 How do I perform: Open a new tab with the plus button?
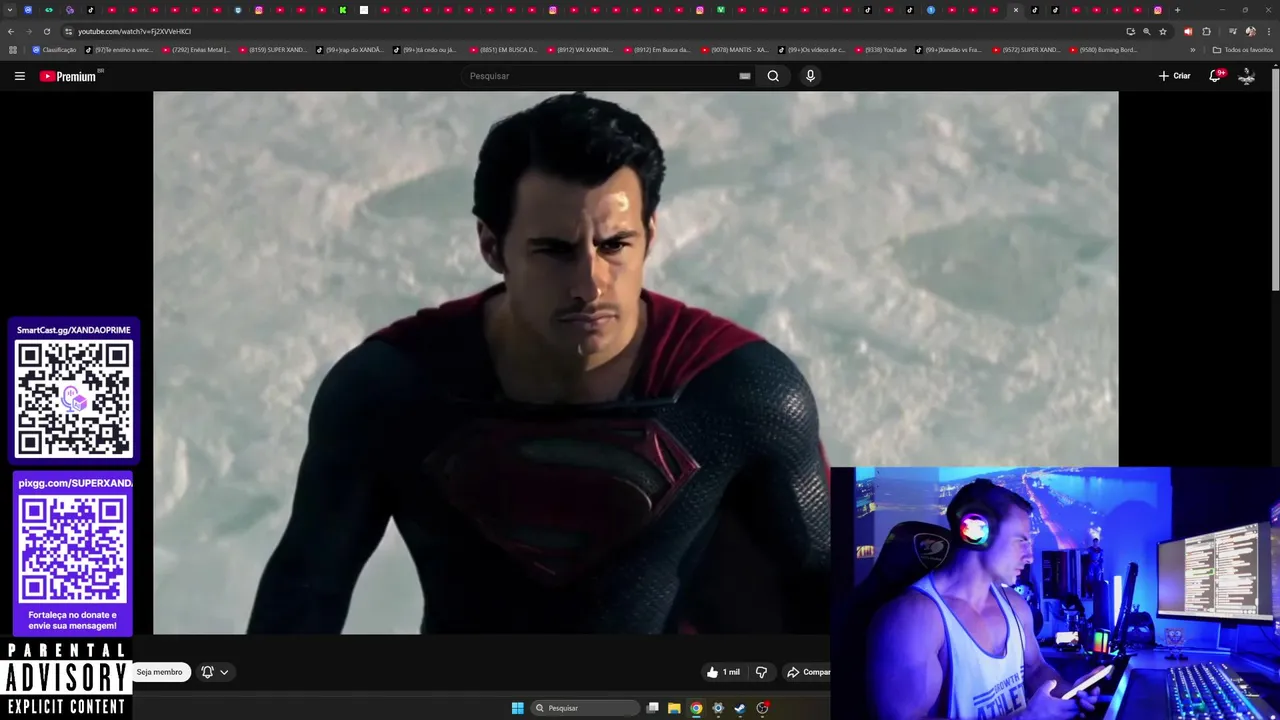click(1177, 10)
